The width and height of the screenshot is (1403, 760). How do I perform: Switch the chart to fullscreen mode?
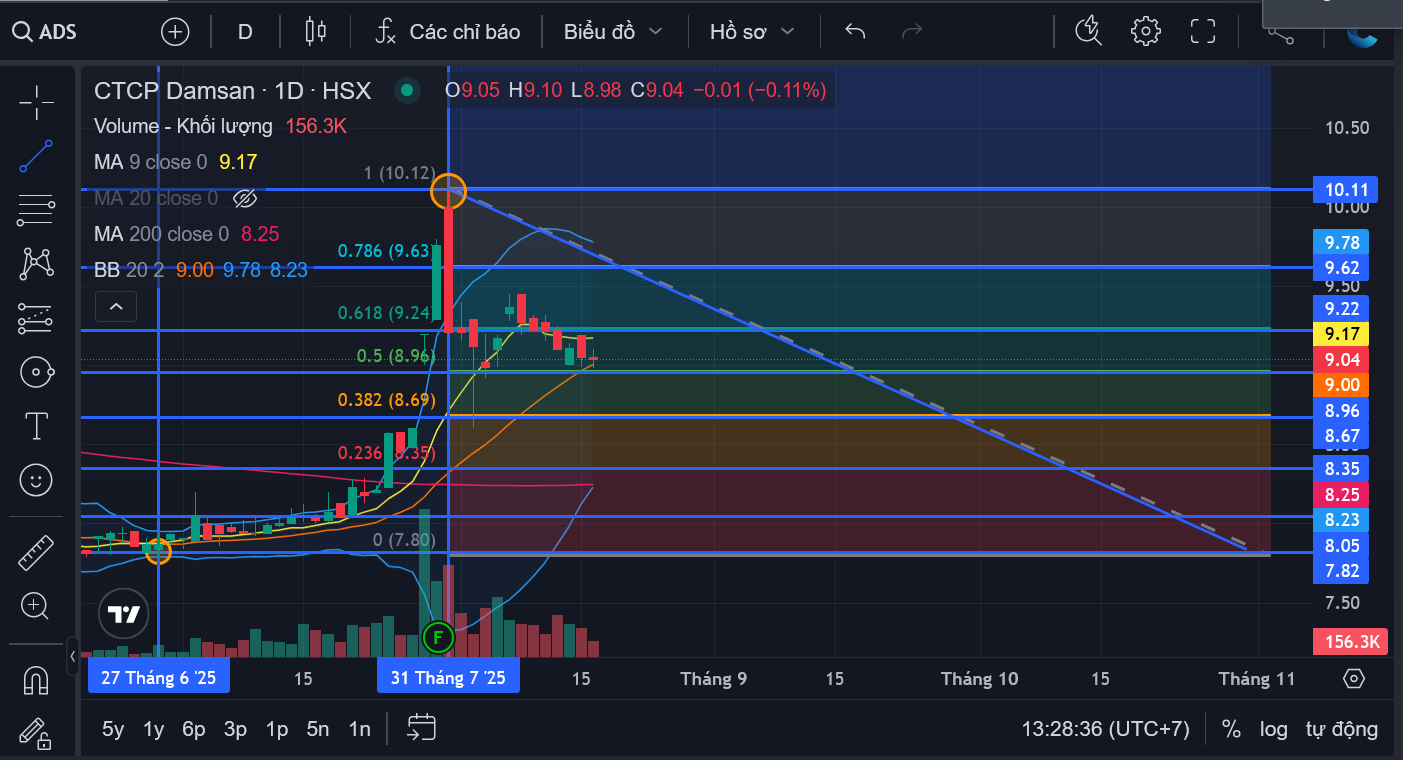click(1203, 32)
